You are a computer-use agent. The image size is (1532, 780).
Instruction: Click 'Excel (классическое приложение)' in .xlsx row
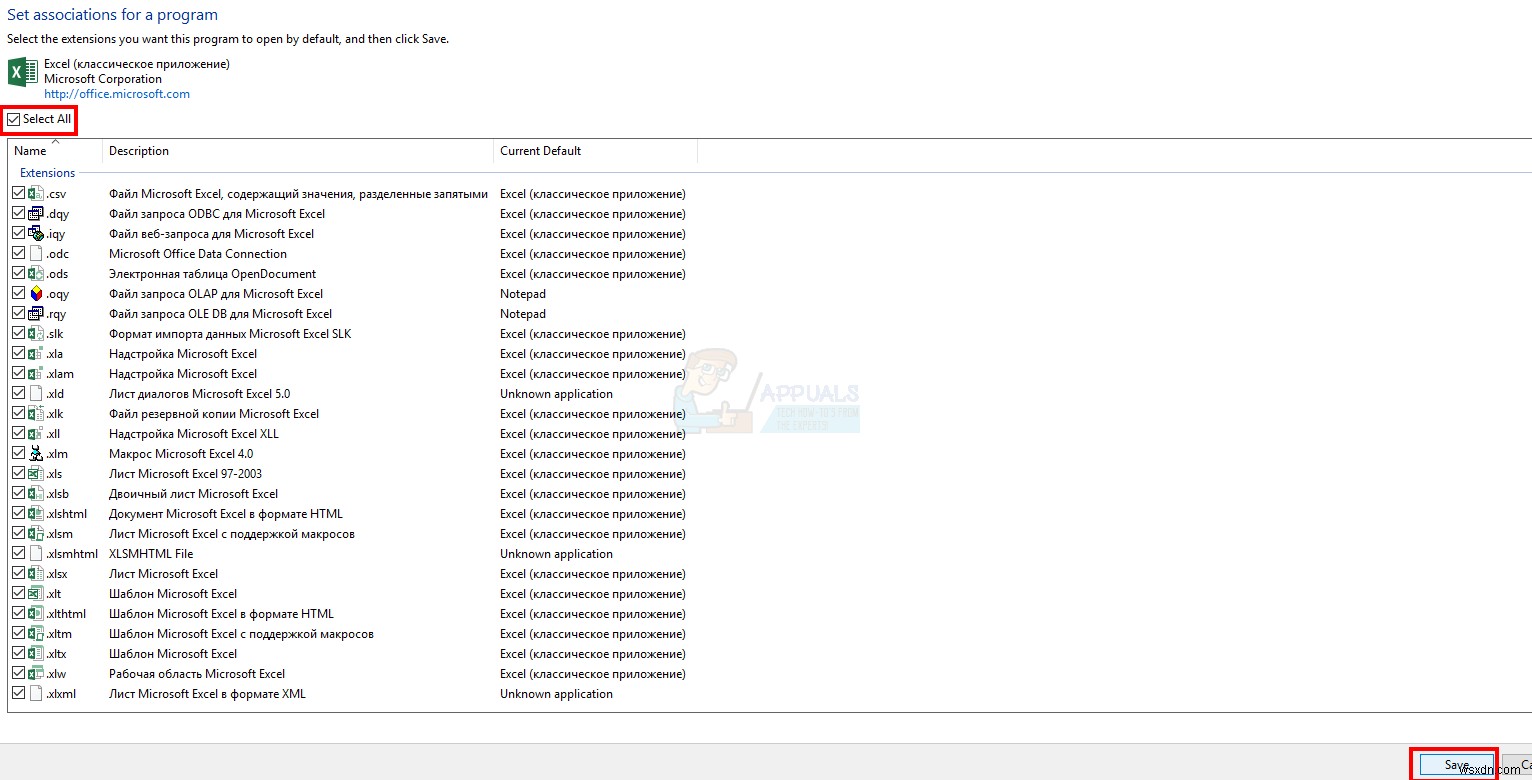(593, 574)
